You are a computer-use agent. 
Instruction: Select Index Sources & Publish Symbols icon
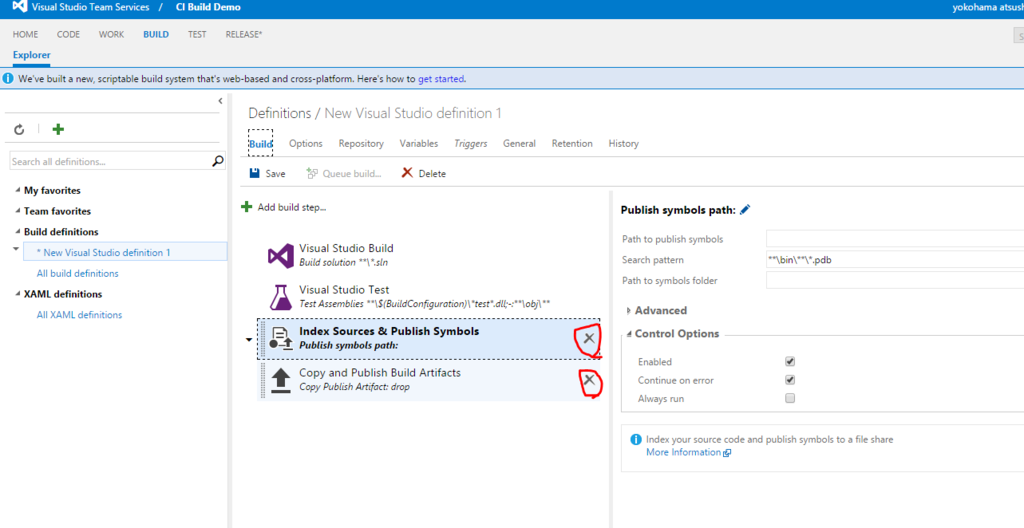click(280, 338)
